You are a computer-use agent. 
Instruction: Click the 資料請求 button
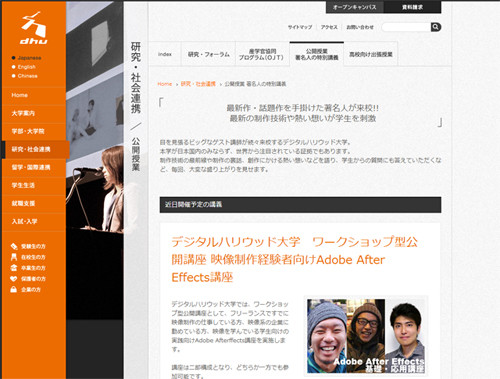[412, 7]
